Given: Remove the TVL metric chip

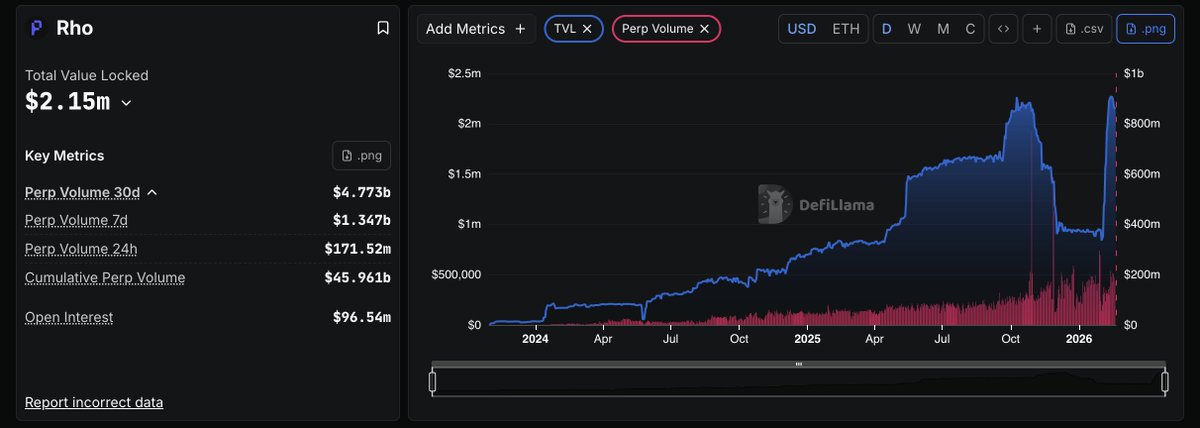Looking at the screenshot, I should tap(587, 29).
